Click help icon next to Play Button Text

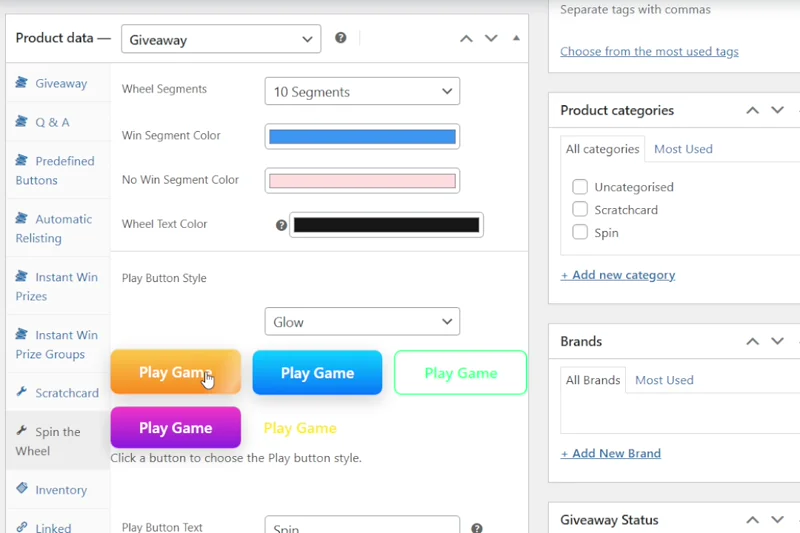tap(477, 528)
